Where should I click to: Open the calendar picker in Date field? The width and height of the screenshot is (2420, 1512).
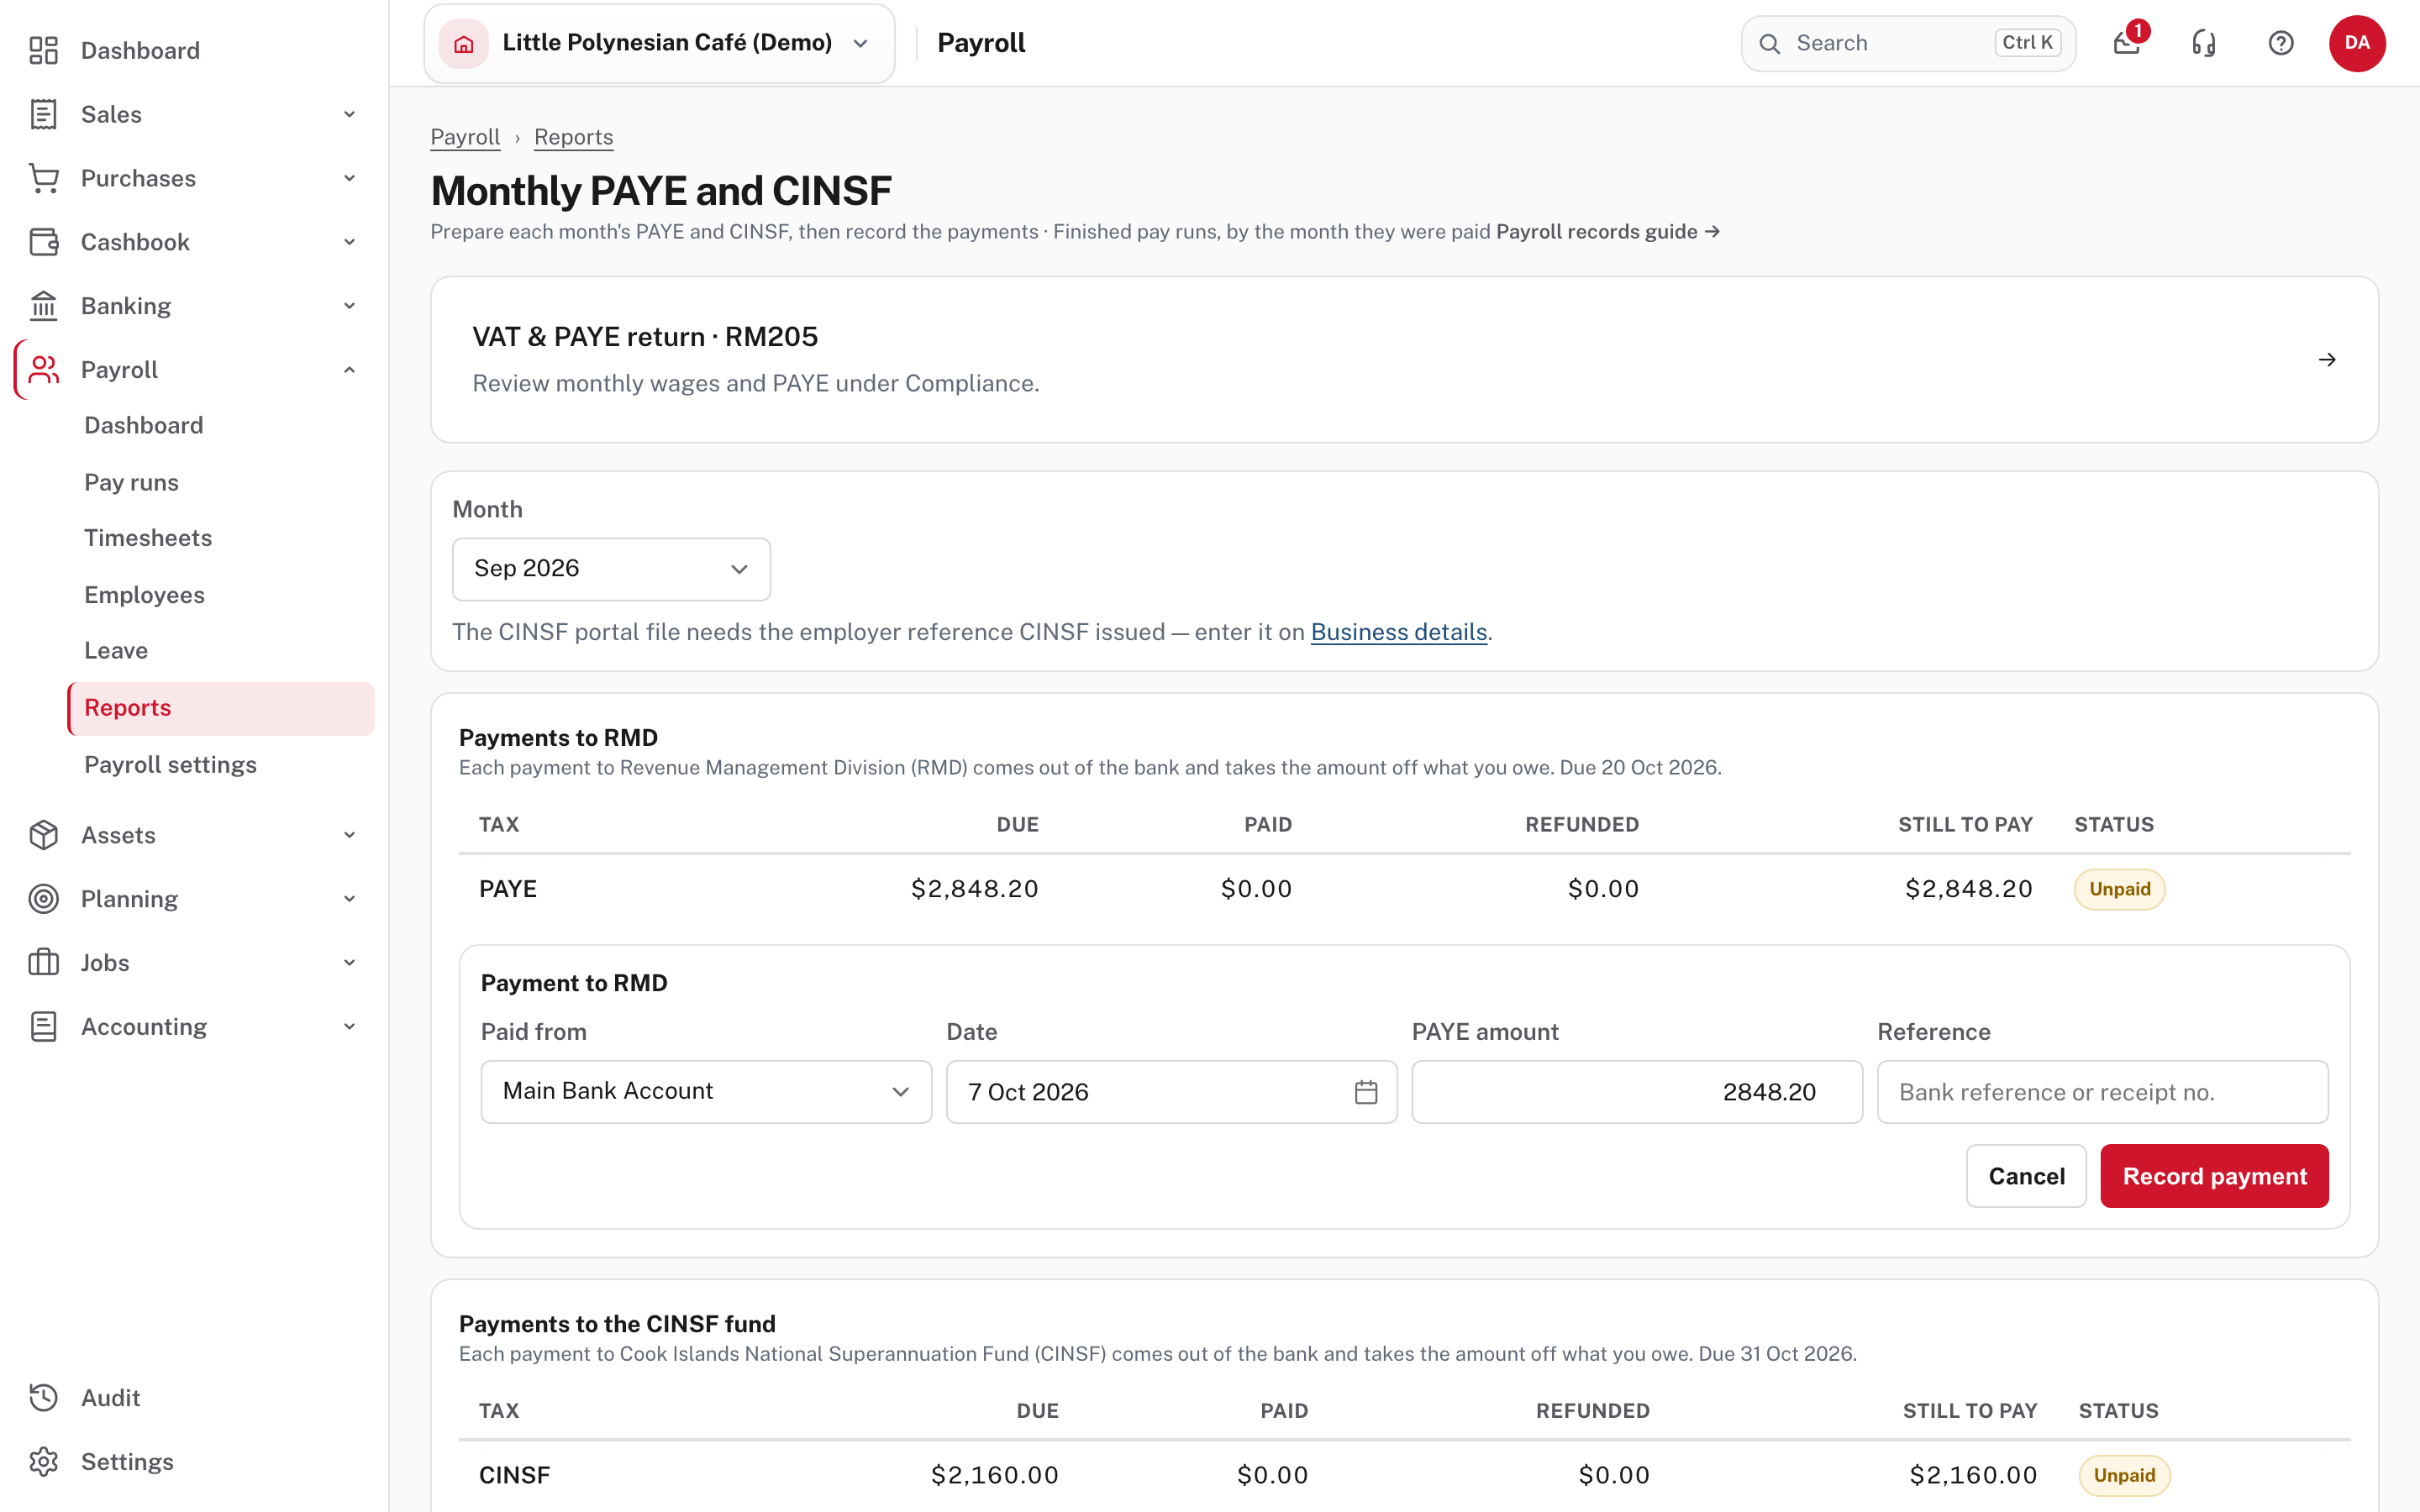(x=1366, y=1092)
